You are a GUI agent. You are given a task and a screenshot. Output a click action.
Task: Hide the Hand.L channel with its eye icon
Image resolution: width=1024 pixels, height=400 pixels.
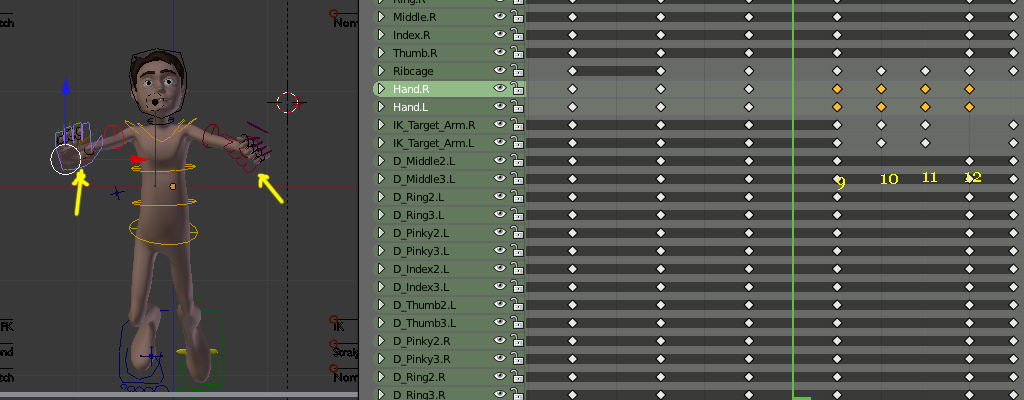(x=500, y=107)
